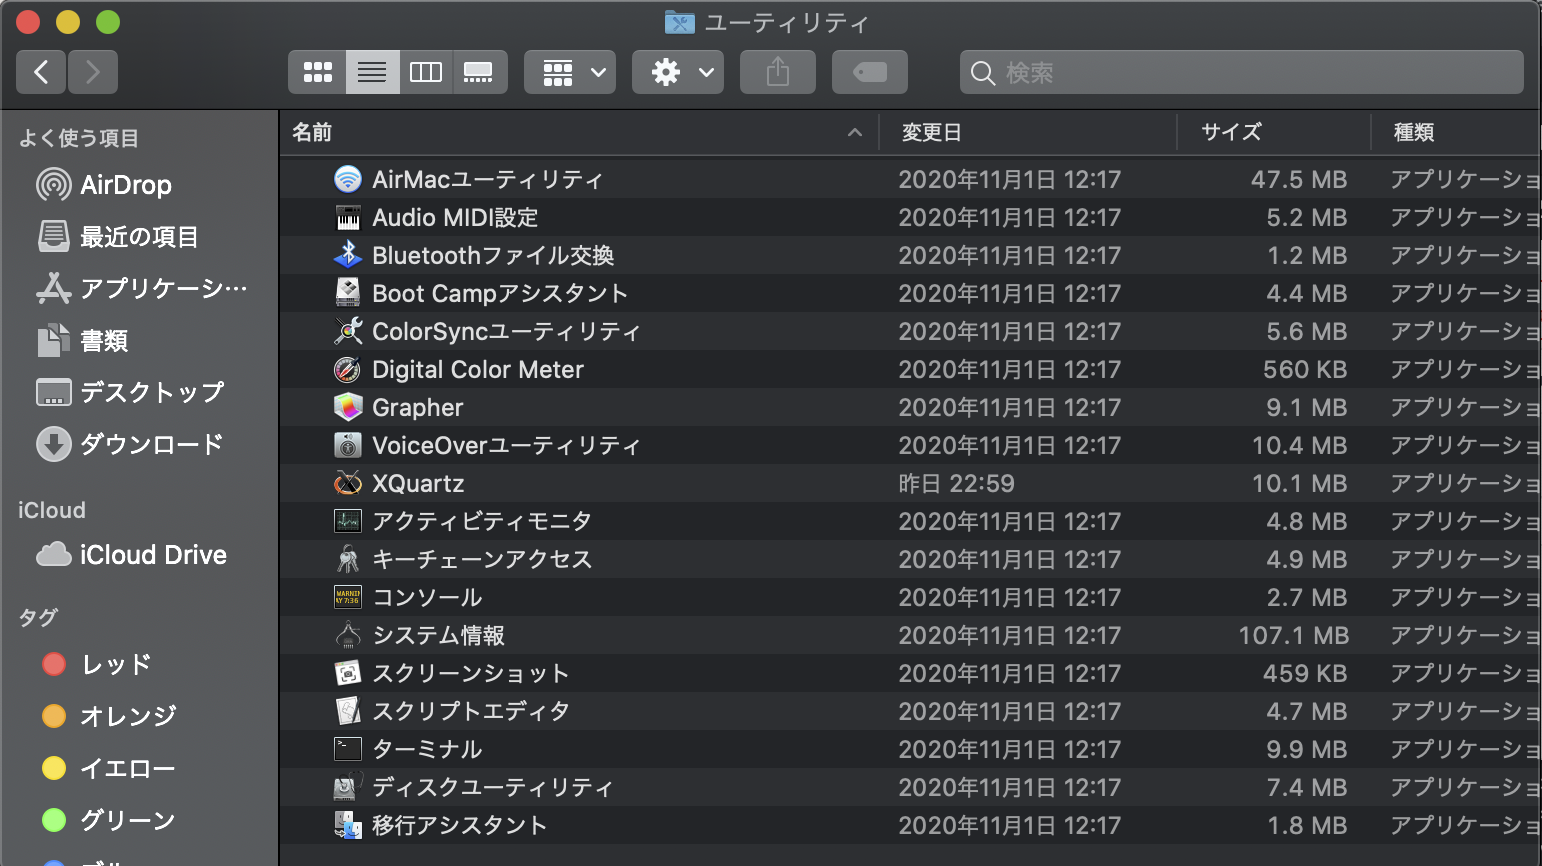Open デスクトップ in sidebar

pyautogui.click(x=130, y=392)
